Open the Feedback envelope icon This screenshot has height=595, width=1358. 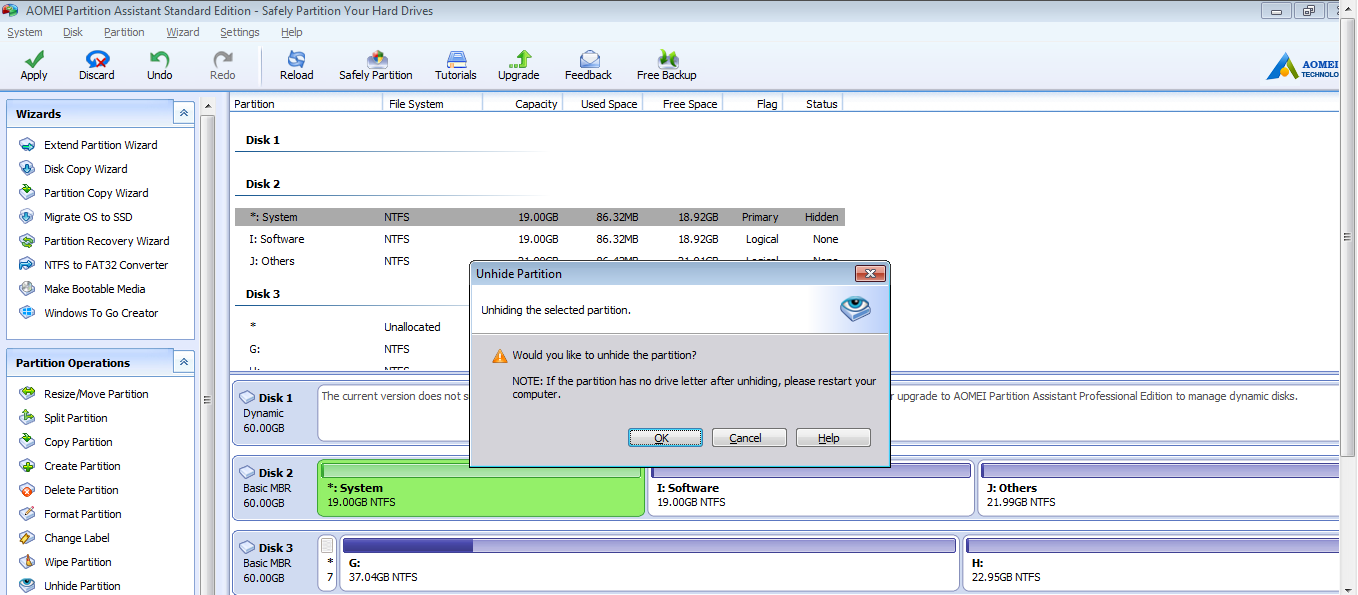(x=588, y=60)
